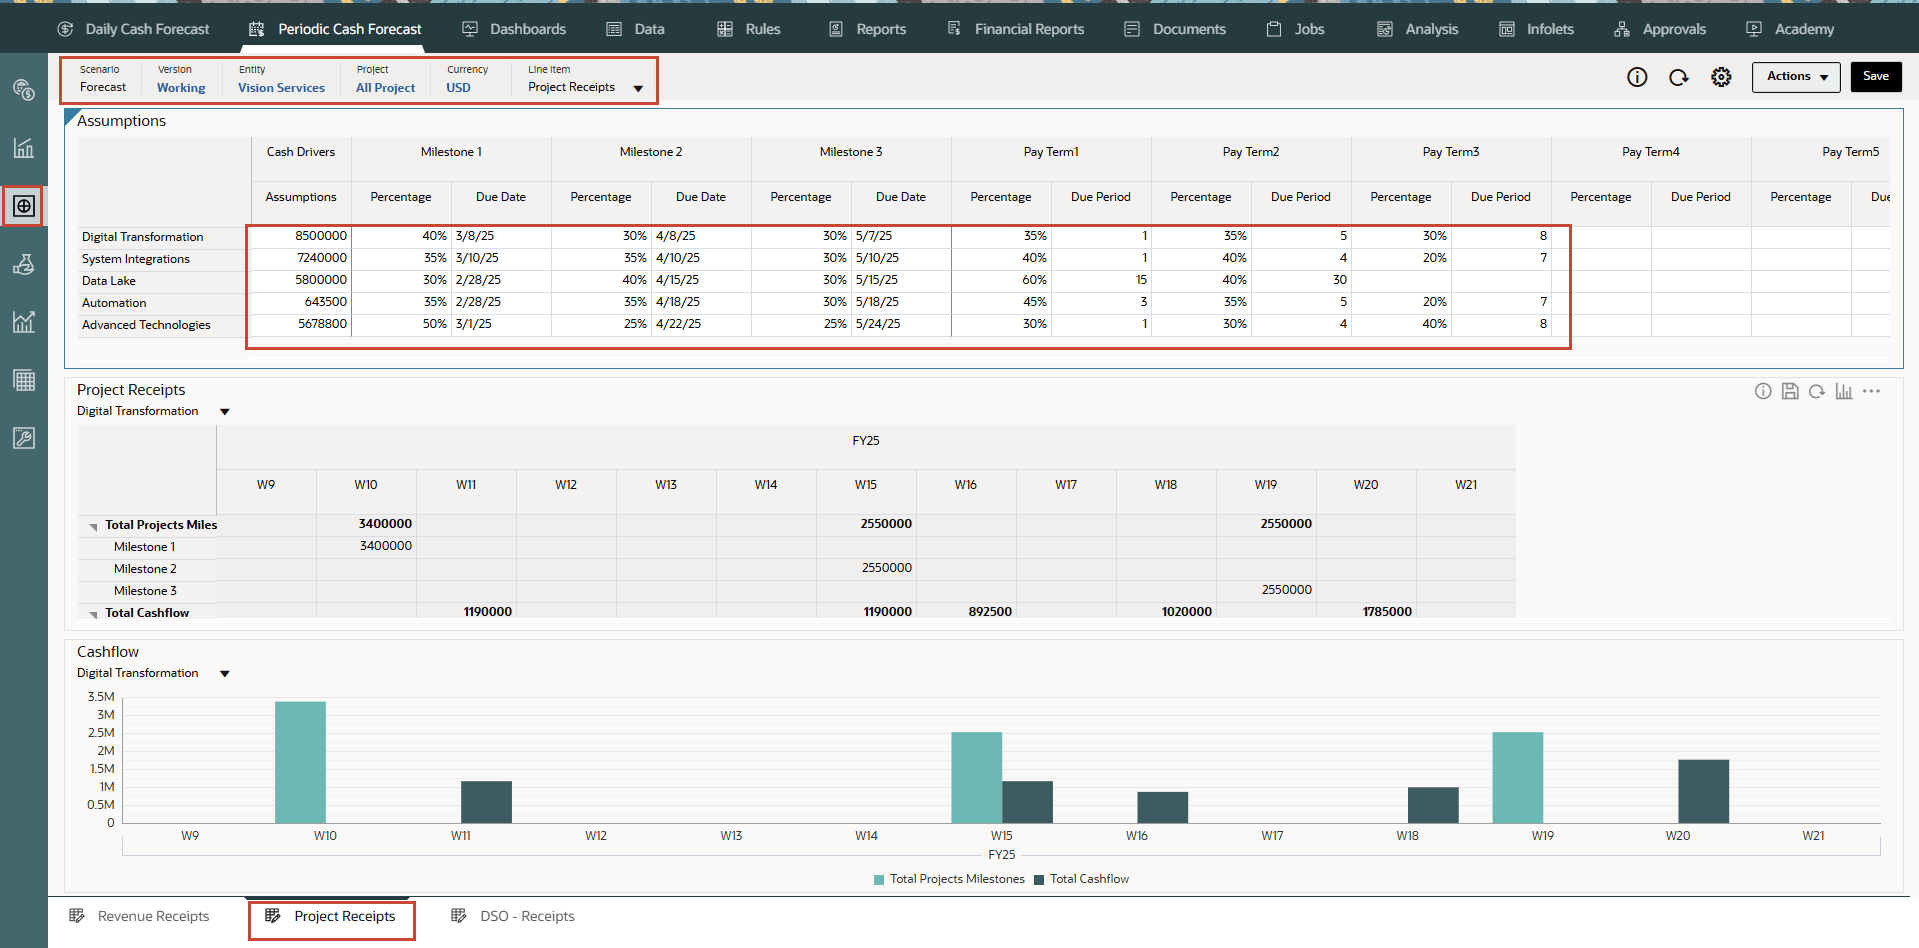Viewport: 1919px width, 948px height.
Task: Expand the Line Item Project Receipts dropdown
Action: 638,88
